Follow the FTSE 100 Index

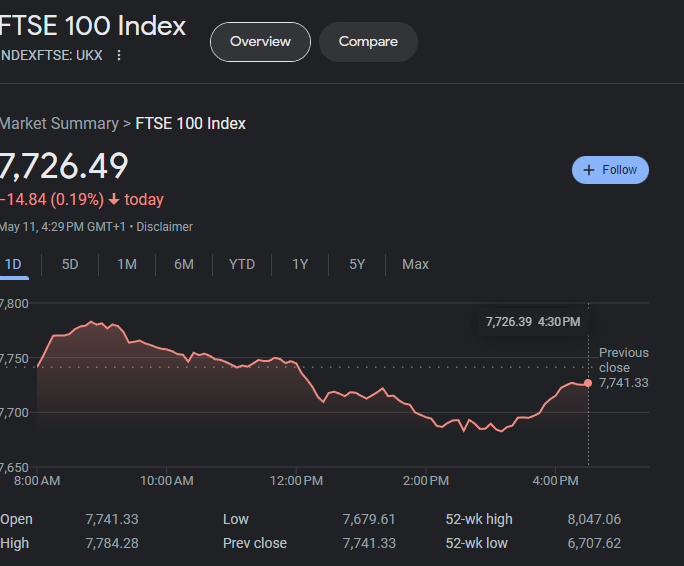610,170
